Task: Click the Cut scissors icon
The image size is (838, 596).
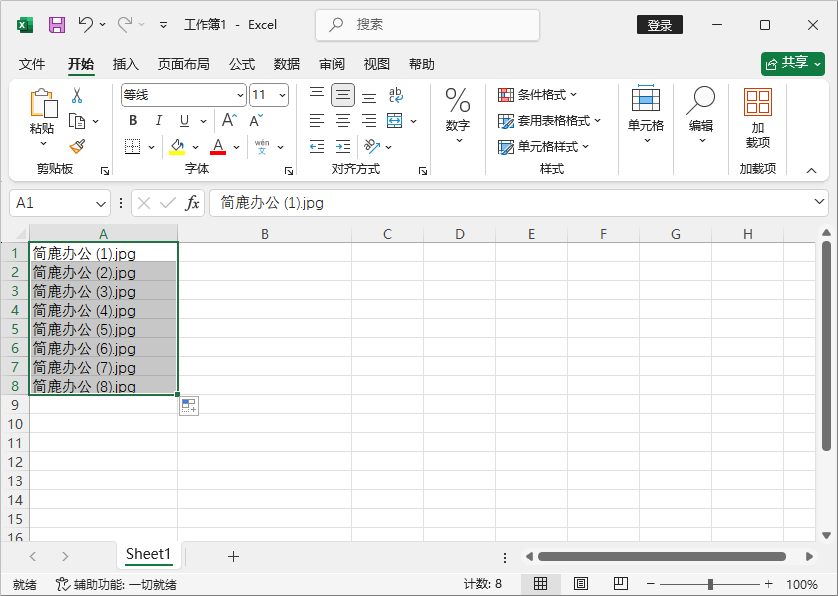Action: tap(76, 96)
